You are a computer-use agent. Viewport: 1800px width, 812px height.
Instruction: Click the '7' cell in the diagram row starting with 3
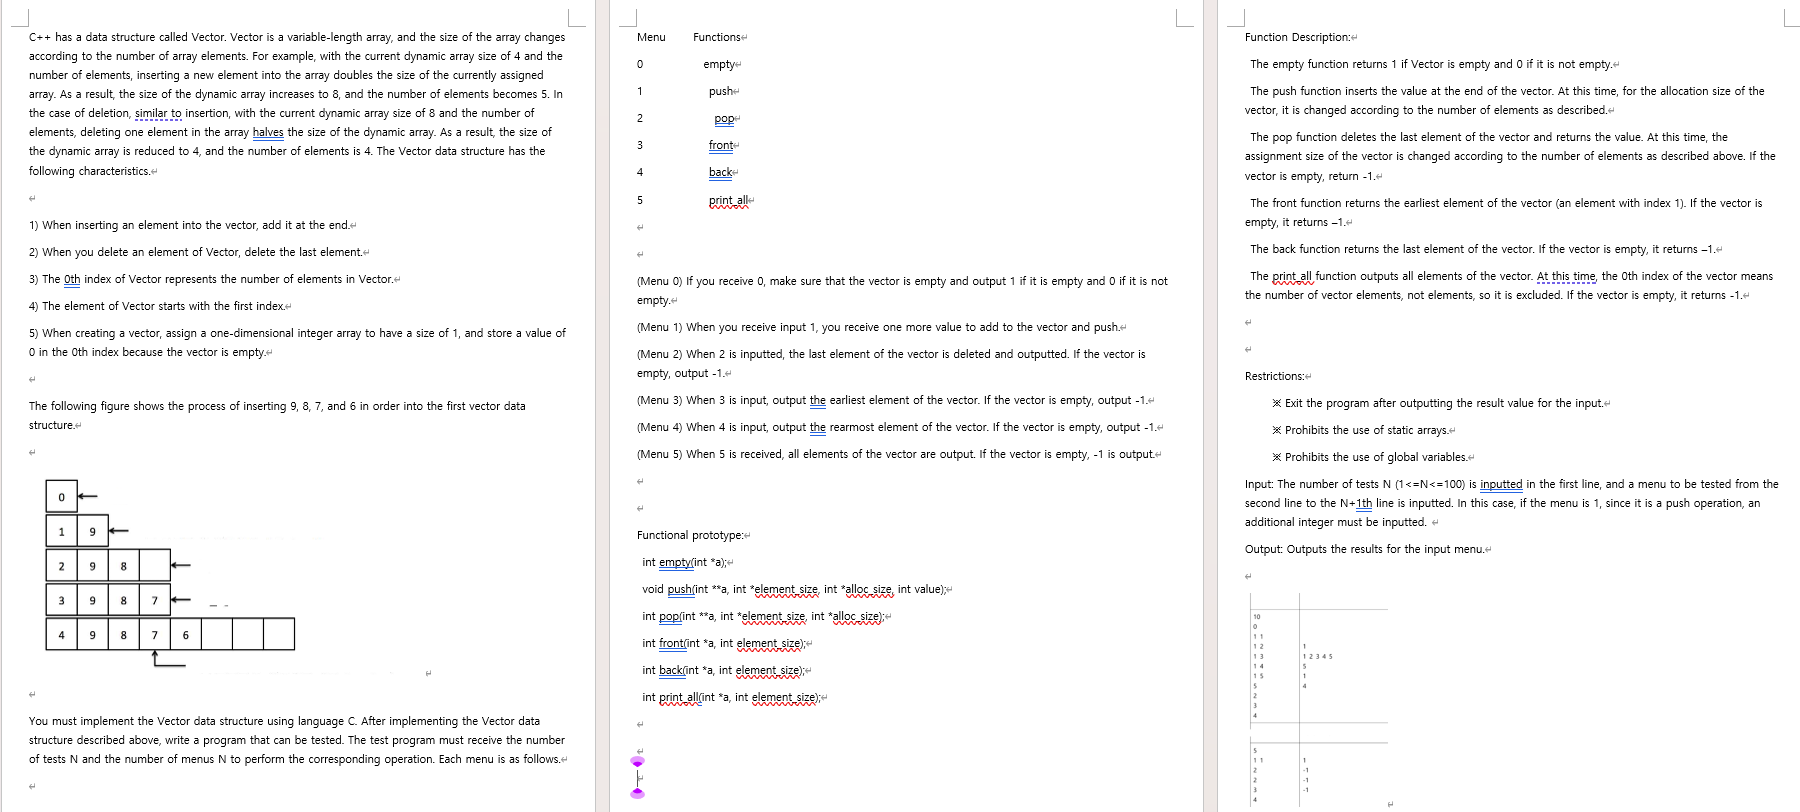154,600
